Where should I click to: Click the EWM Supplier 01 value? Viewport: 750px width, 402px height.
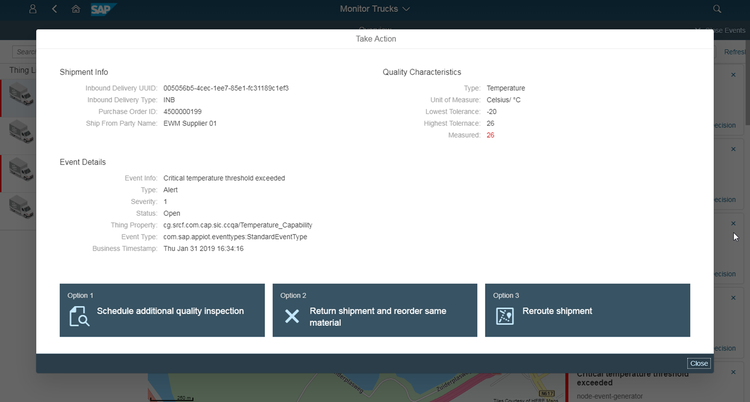click(x=190, y=123)
